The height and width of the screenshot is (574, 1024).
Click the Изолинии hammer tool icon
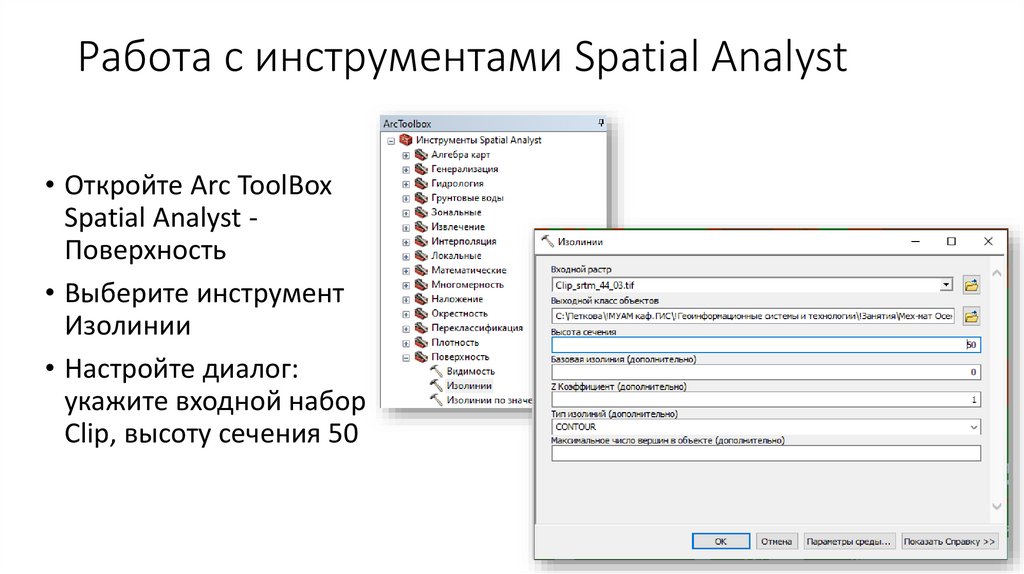point(436,385)
